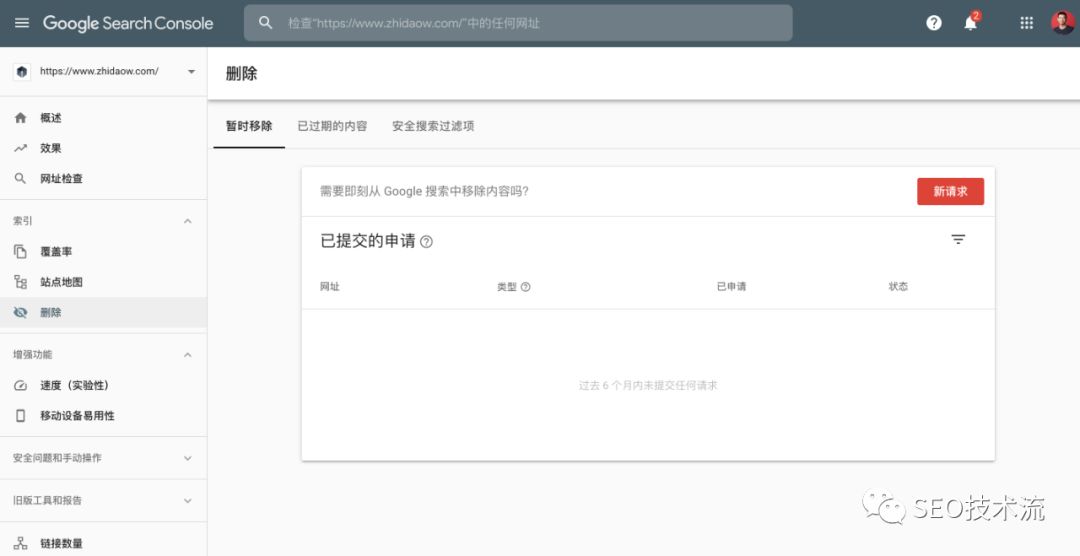The height and width of the screenshot is (556, 1080).
Task: Switch to the 安全搜索过滤项 tab
Action: coord(433,126)
